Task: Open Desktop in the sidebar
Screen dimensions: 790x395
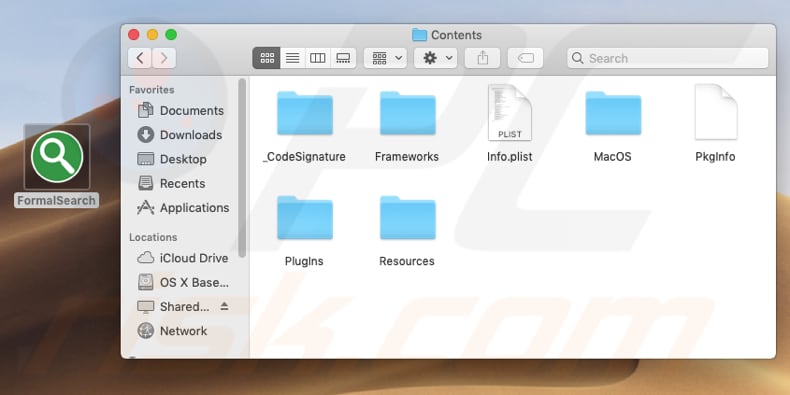Action: click(173, 159)
